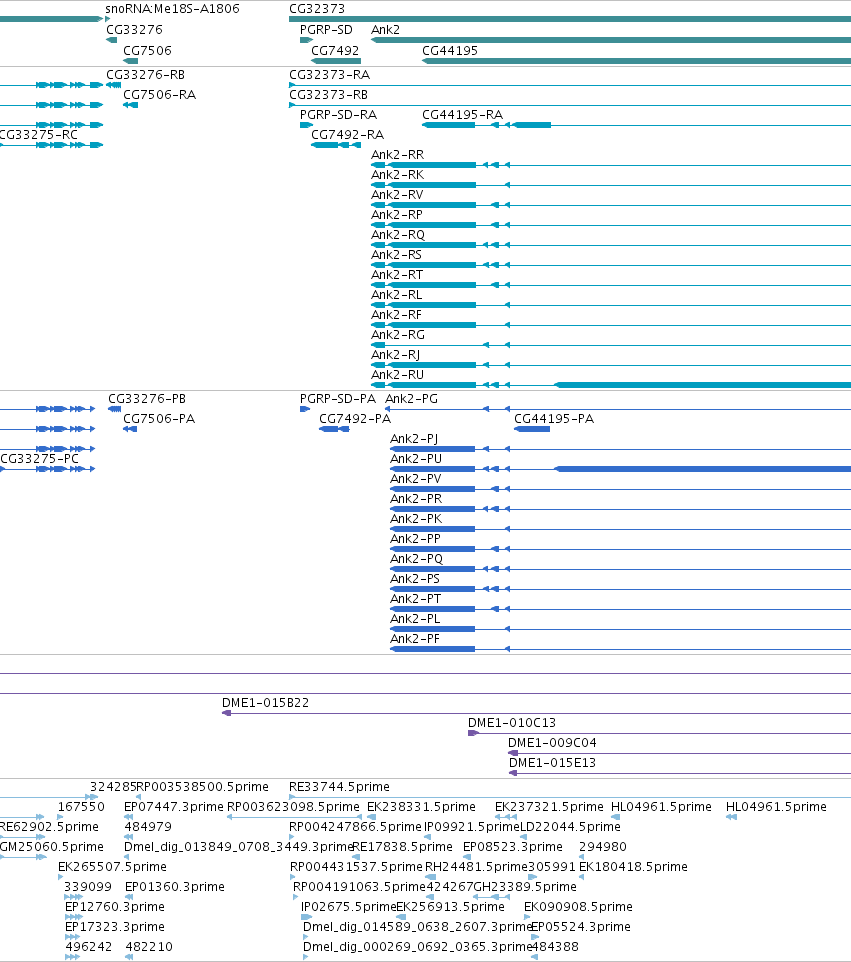
Task: Open the PGRP-SD-RA transcript label
Action: point(339,115)
